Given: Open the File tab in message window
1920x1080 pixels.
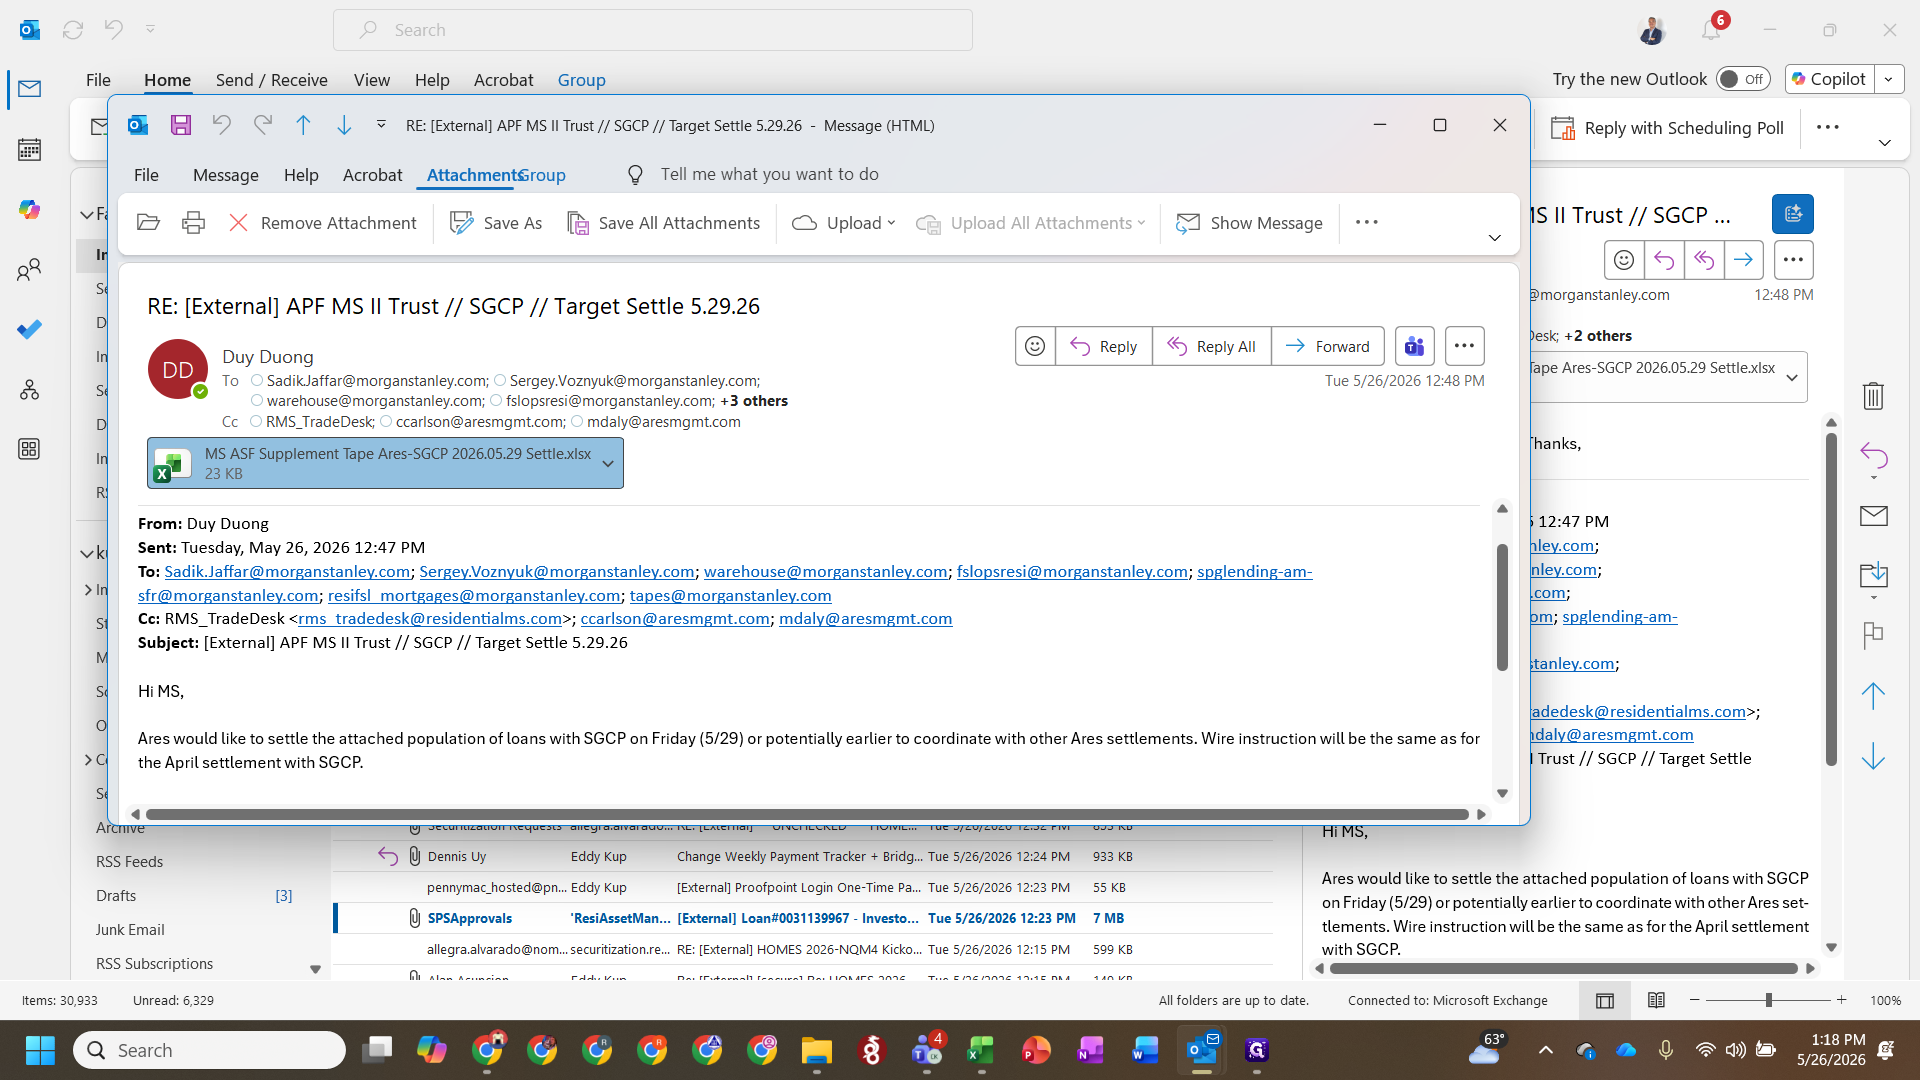Looking at the screenshot, I should (146, 174).
